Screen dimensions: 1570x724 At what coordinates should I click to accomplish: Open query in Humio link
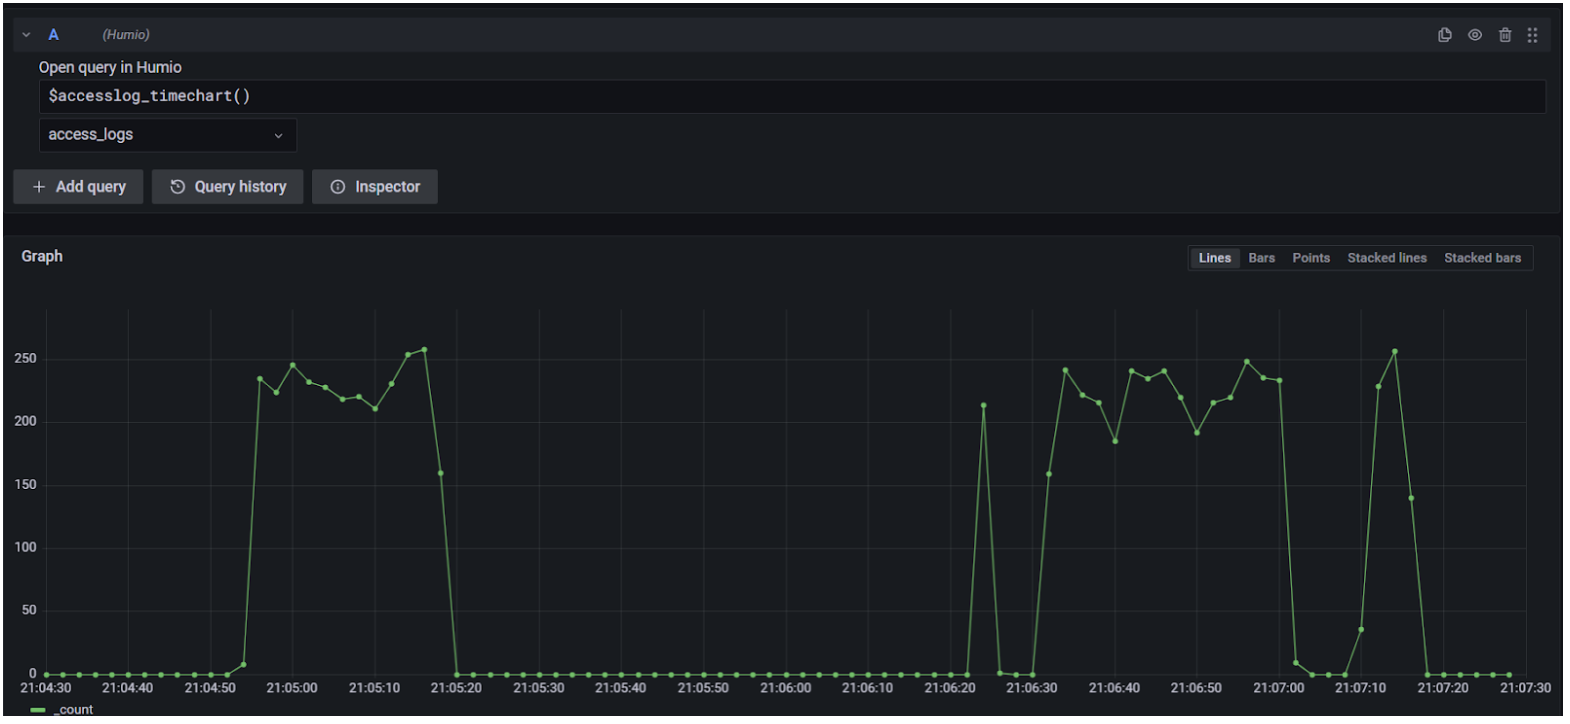coord(110,67)
